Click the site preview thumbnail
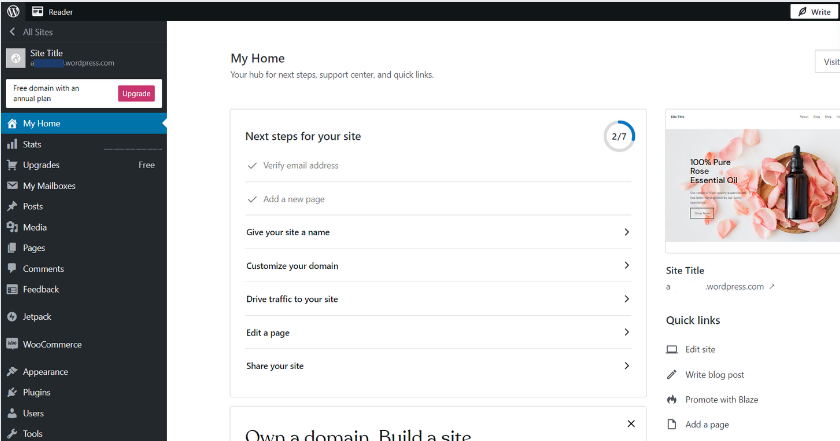This screenshot has width=840, height=441. 752,181
